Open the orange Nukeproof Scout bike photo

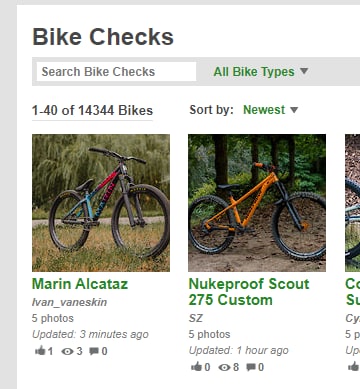[257, 203]
